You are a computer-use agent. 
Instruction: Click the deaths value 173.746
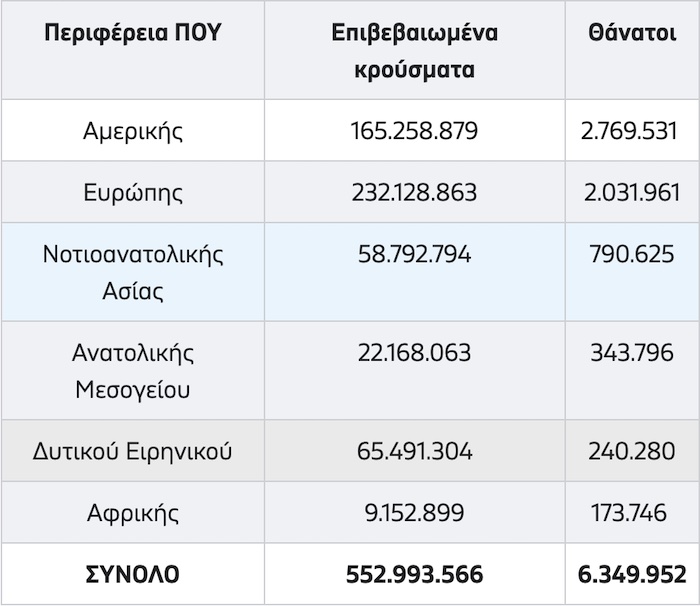[x=631, y=513]
